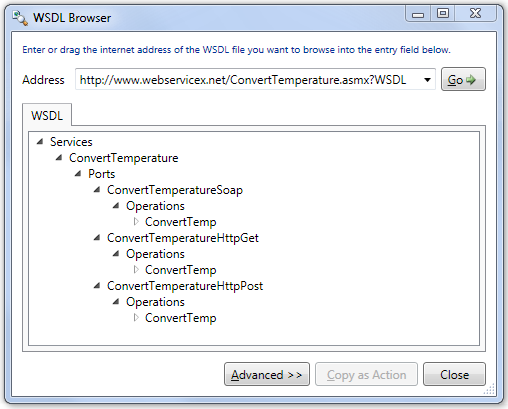Click the Go button with green arrow

pyautogui.click(x=463, y=79)
